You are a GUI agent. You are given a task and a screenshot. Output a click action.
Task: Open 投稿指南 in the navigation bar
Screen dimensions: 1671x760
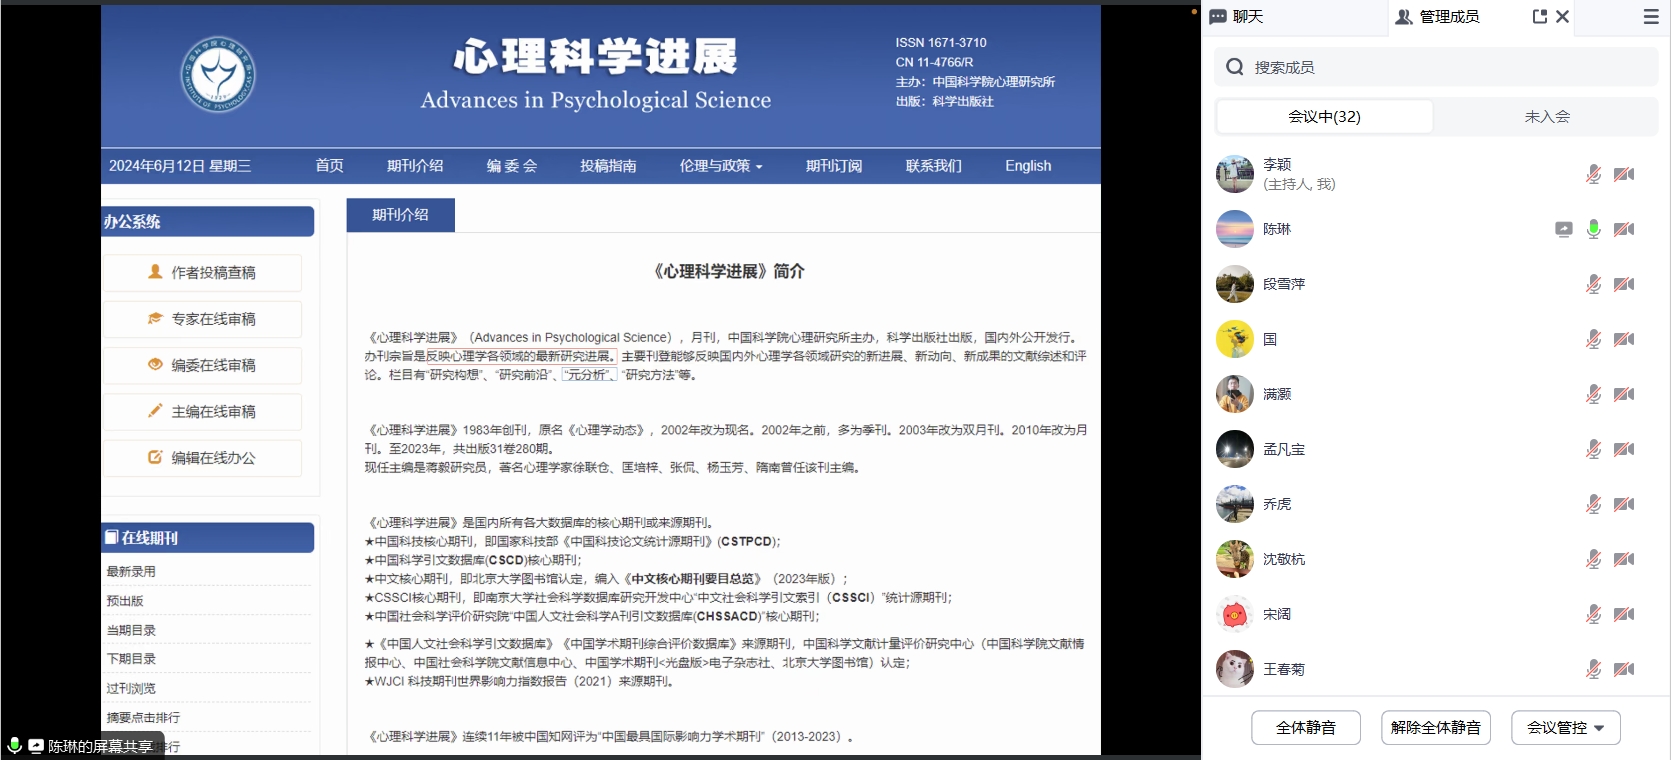coord(608,166)
